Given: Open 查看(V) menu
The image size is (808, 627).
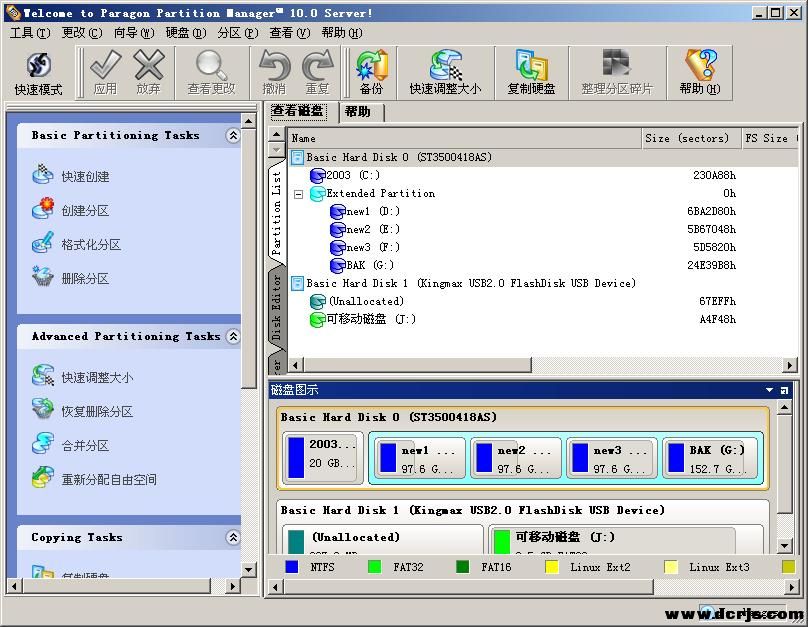Looking at the screenshot, I should pos(290,33).
